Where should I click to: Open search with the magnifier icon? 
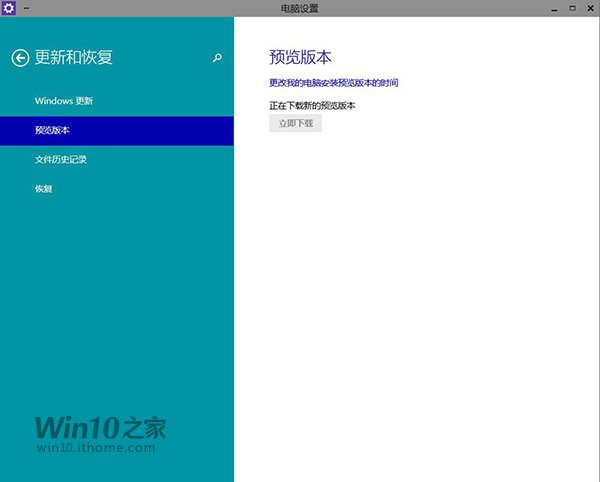coord(217,58)
